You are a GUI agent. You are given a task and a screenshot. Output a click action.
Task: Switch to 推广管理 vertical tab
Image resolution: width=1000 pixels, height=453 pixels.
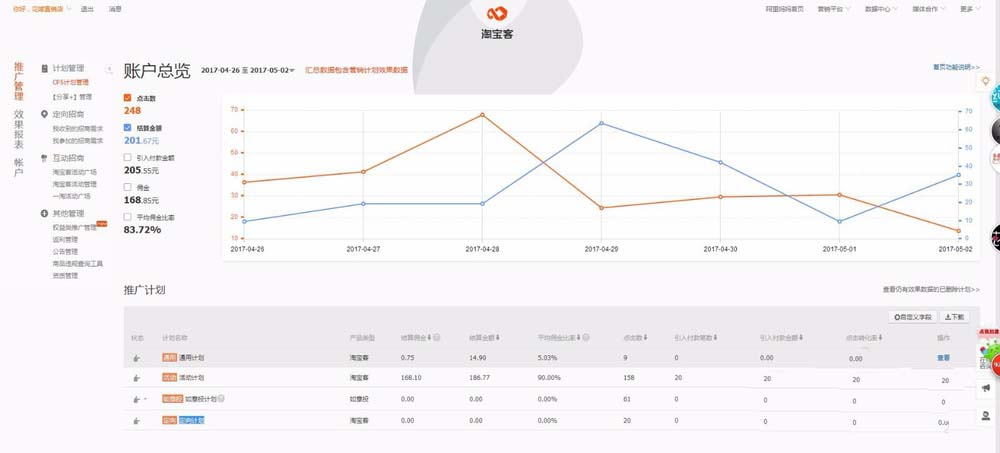point(19,82)
